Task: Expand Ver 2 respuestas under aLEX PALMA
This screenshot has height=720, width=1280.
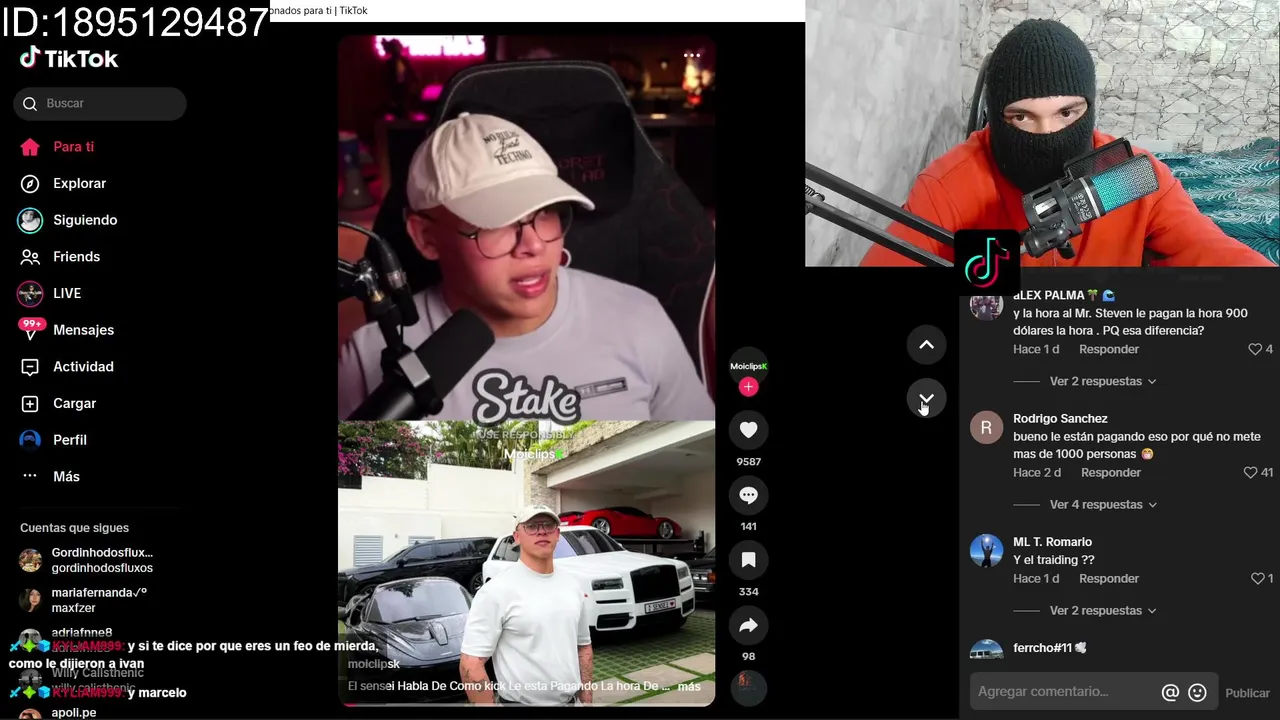Action: [x=1102, y=381]
